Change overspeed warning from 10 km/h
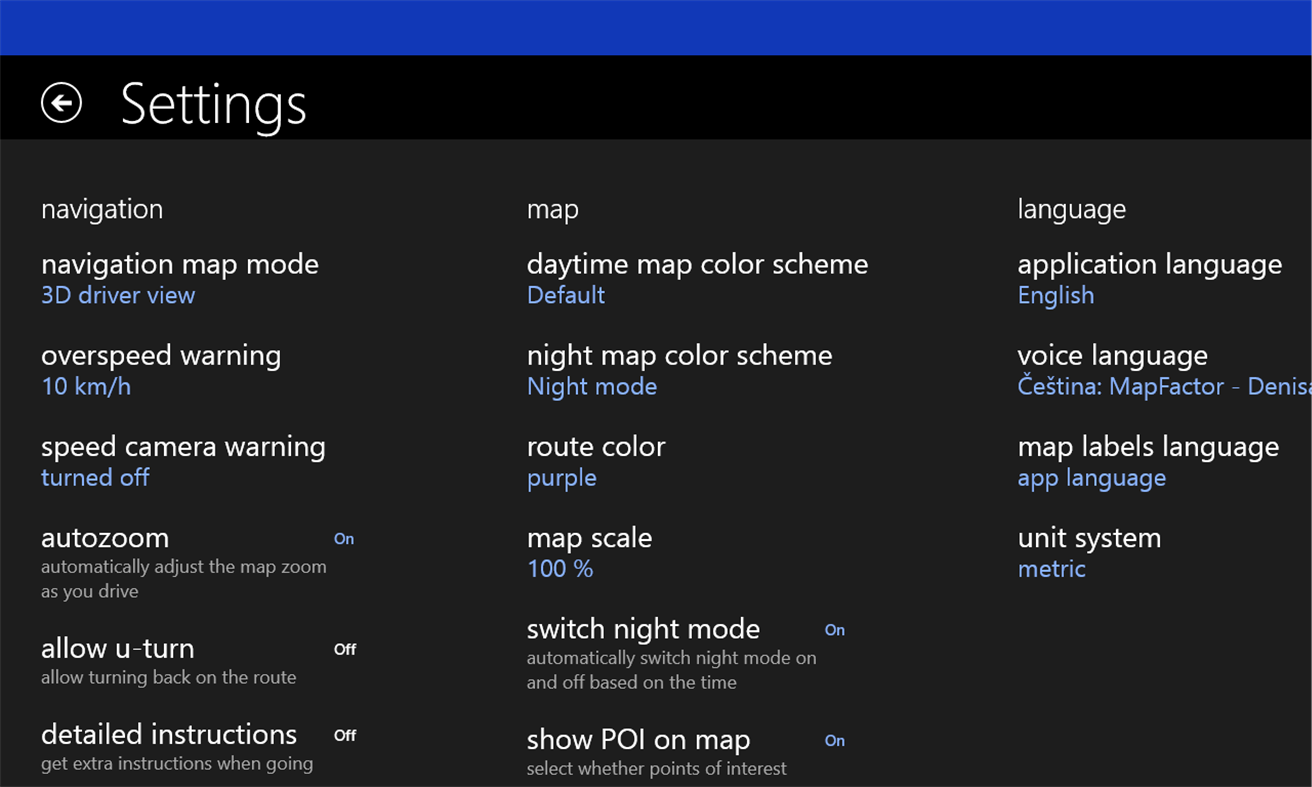 point(160,370)
